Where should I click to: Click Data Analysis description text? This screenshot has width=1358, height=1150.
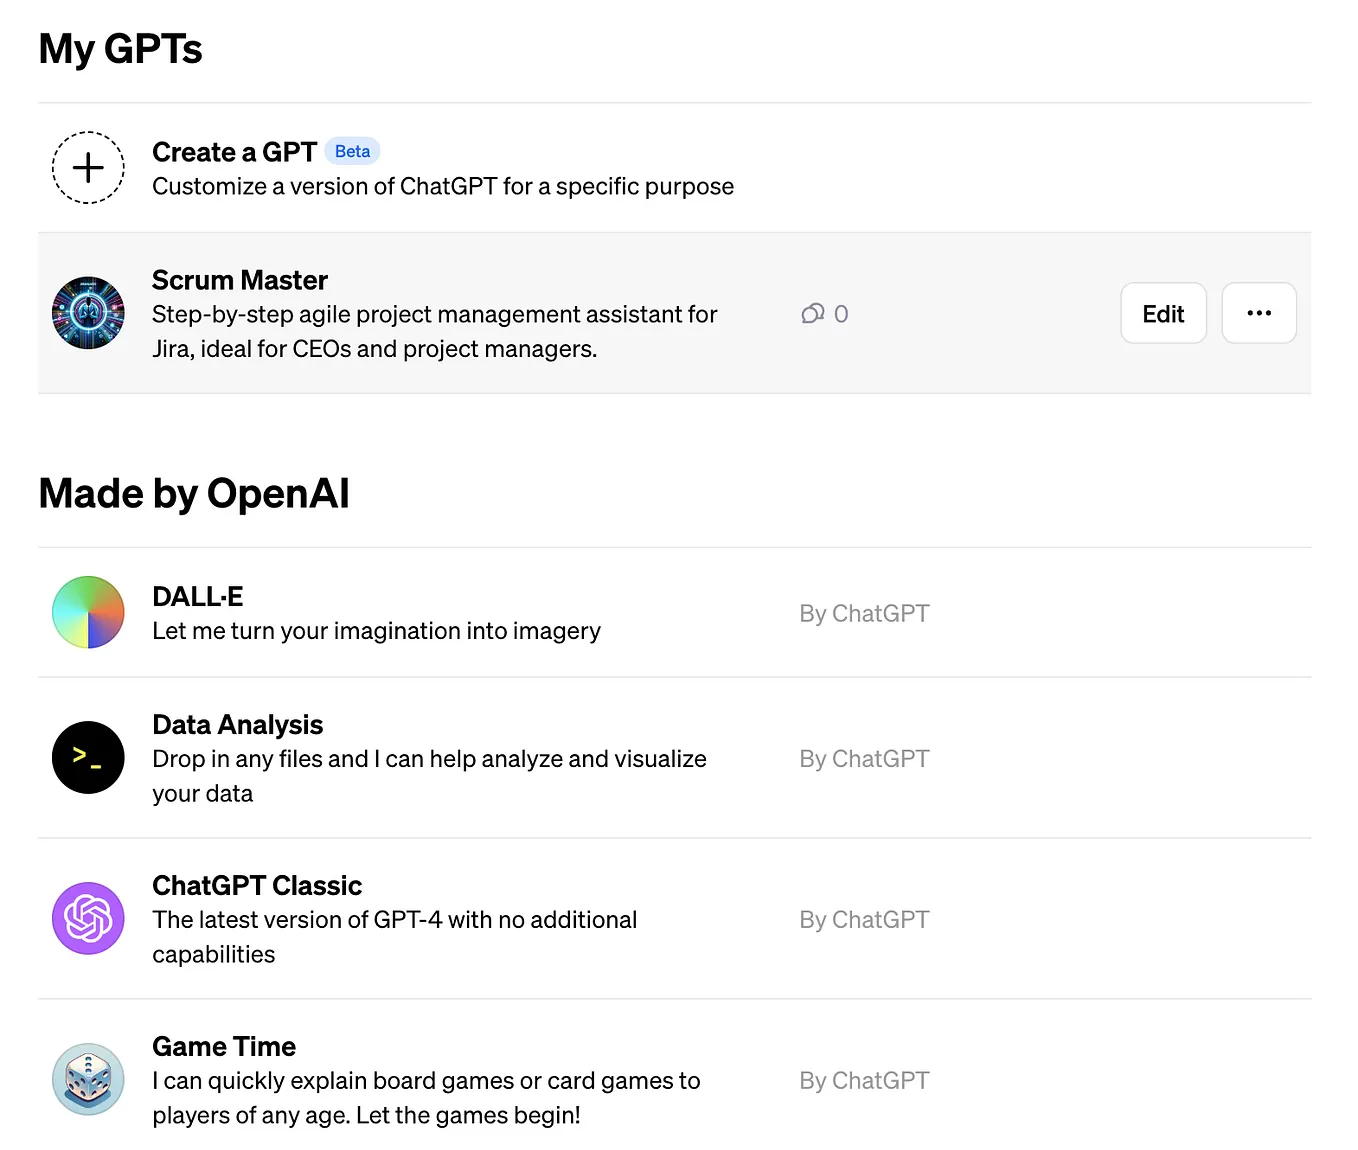click(x=430, y=776)
